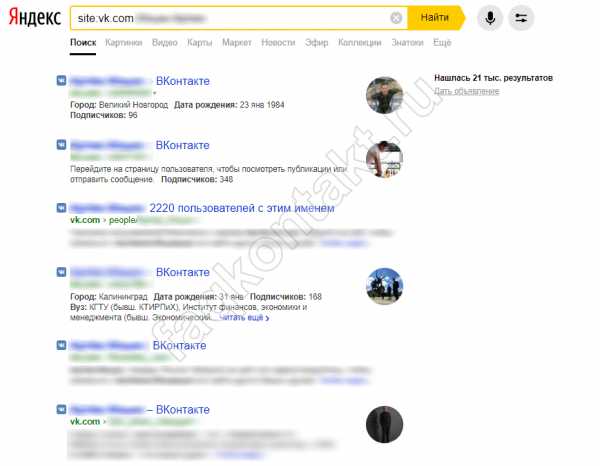
Task: Click the Дать объявление link
Action: click(466, 91)
